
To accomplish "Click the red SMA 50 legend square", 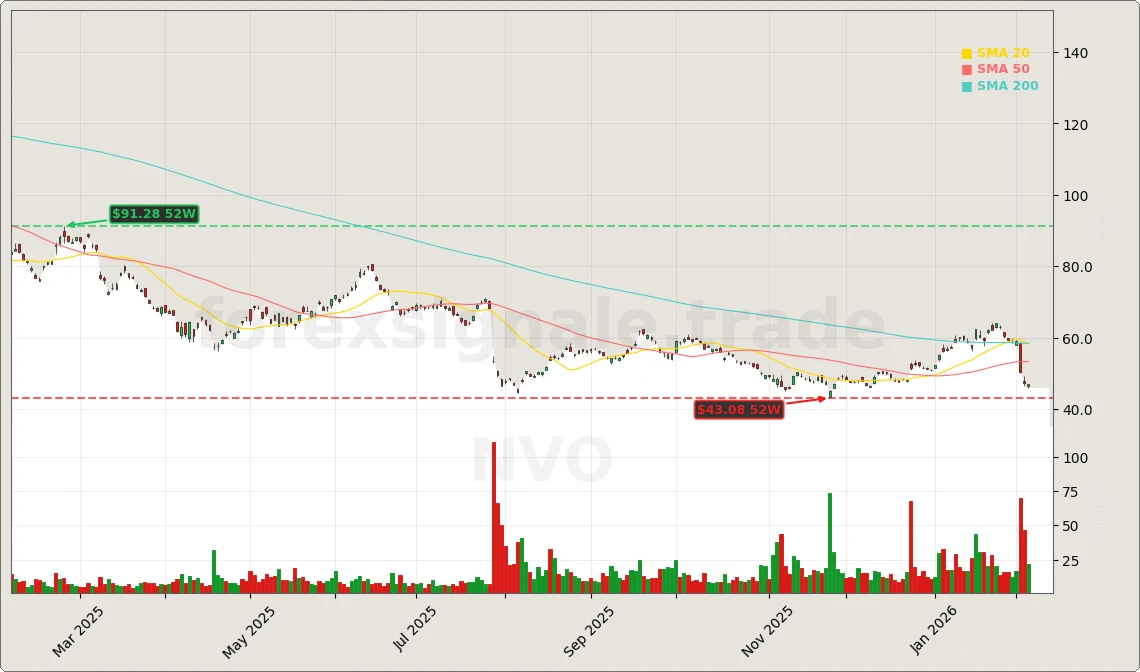I will click(968, 68).
